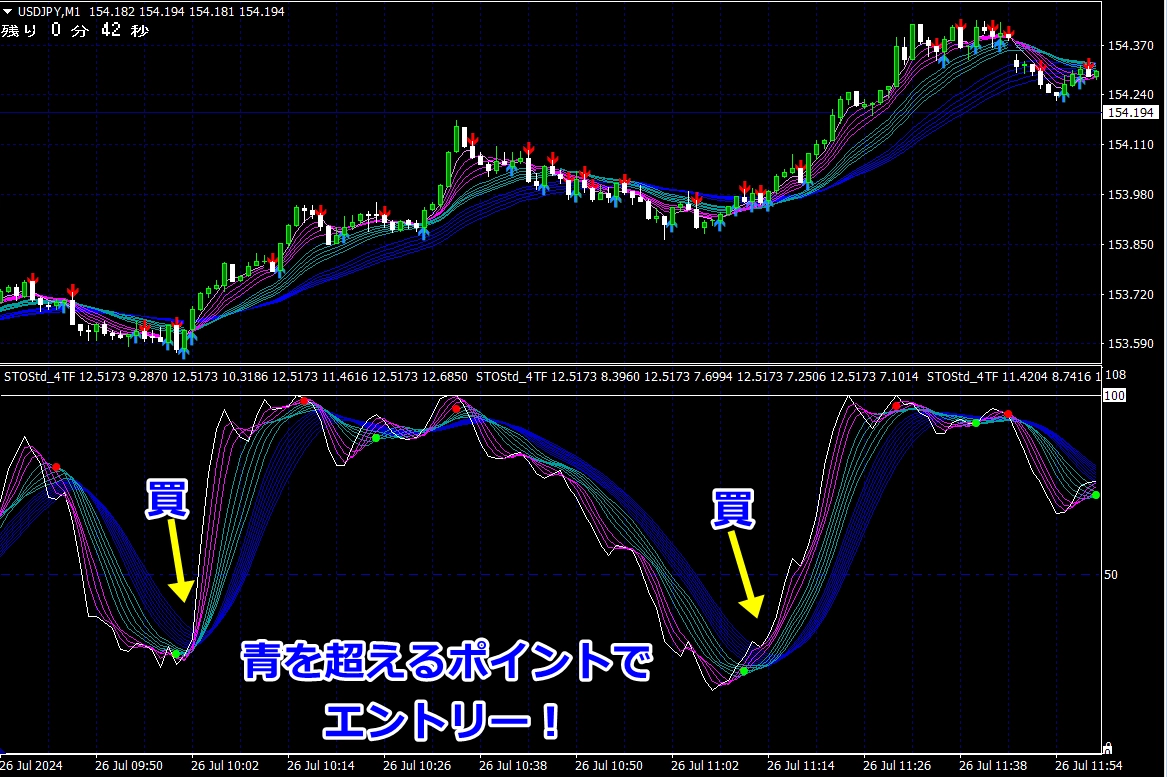Click the left yellow buy arrow
This screenshot has width=1167, height=777.
pyautogui.click(x=178, y=560)
